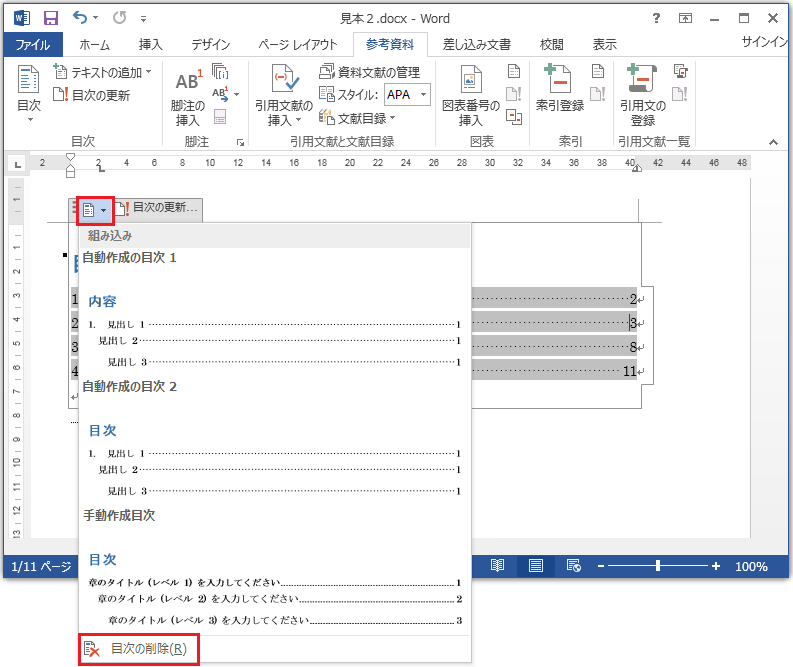Click 資料文献の管理 button
This screenshot has width=793, height=667.
coord(370,72)
